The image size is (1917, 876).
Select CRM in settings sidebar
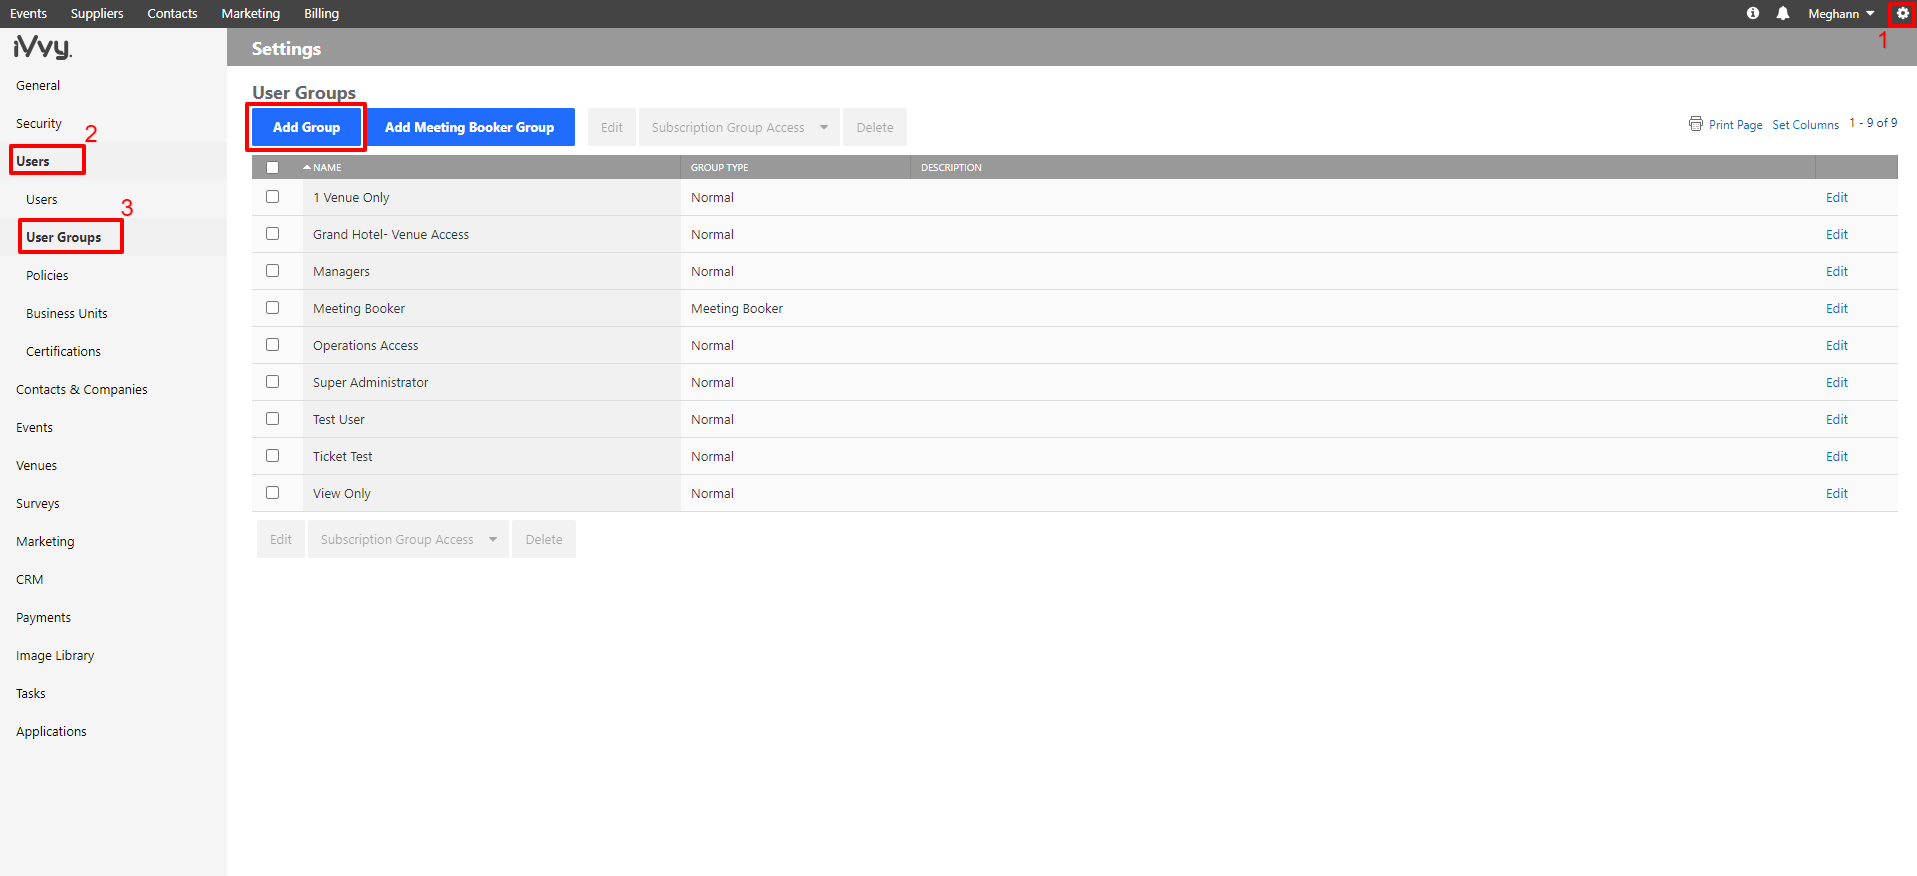click(30, 580)
